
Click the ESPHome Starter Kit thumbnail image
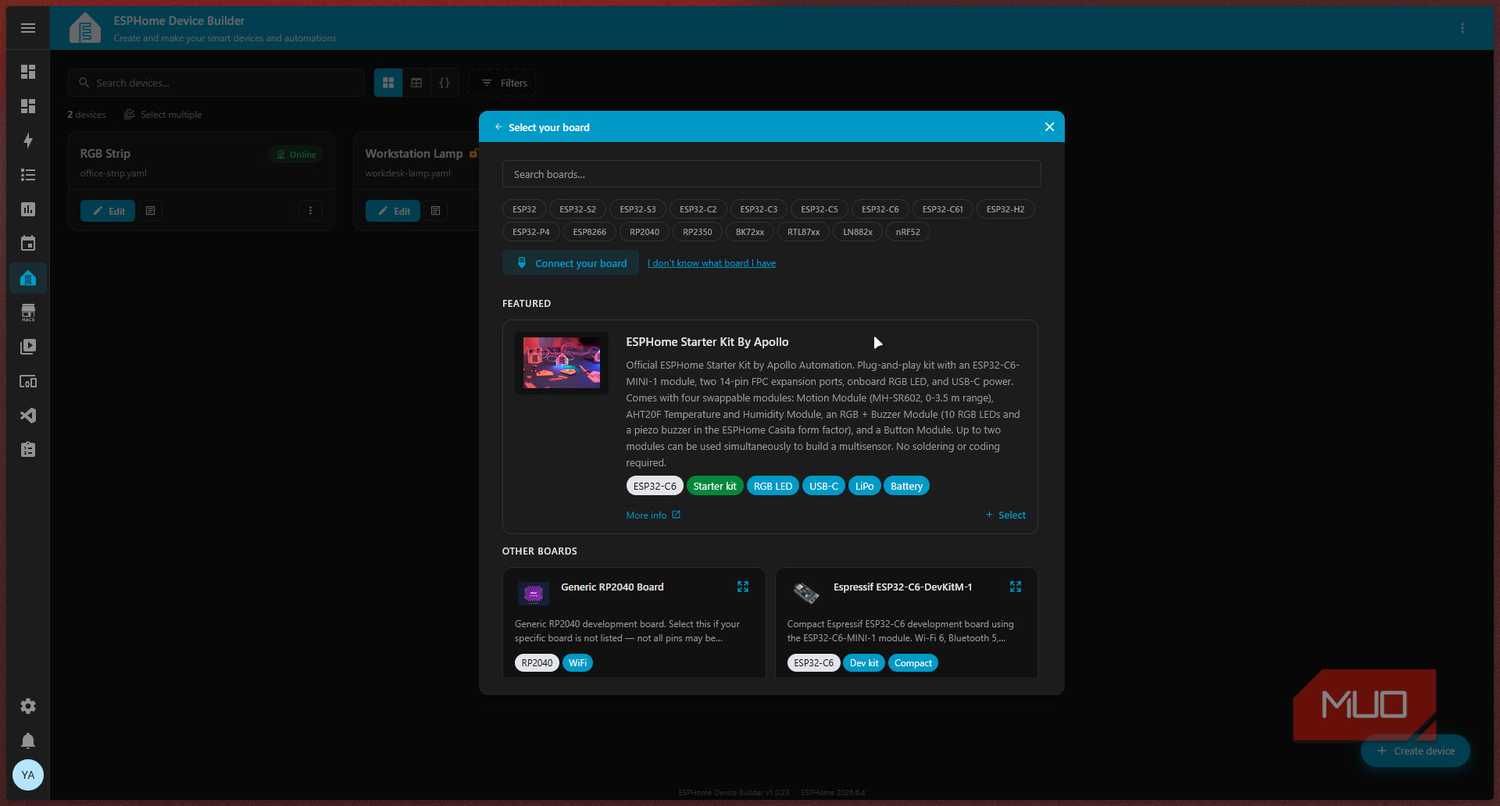click(x=561, y=363)
